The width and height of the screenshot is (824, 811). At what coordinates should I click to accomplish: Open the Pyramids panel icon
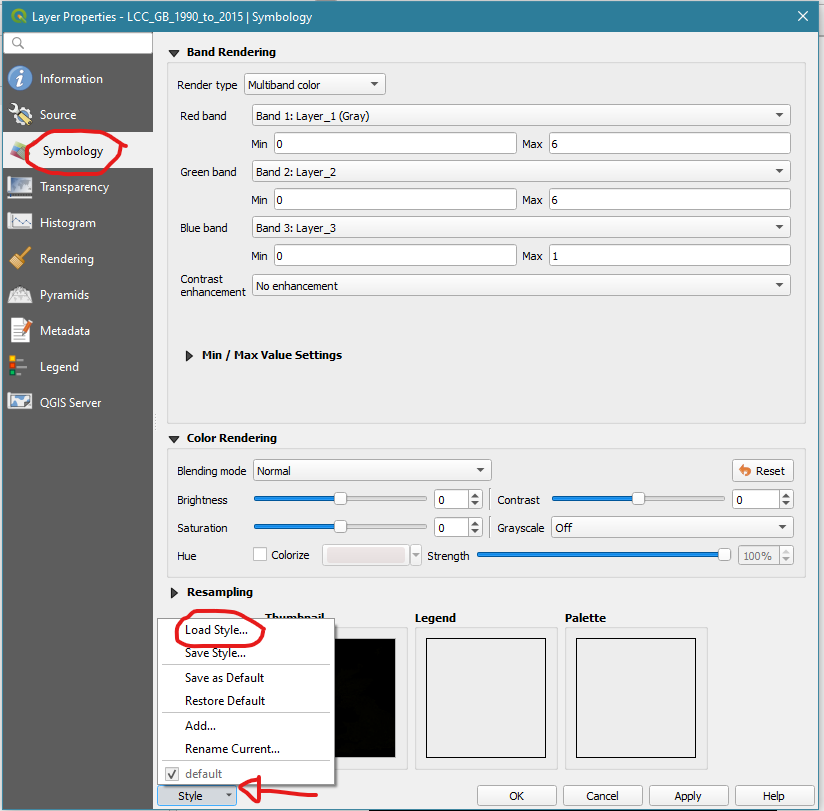20,295
